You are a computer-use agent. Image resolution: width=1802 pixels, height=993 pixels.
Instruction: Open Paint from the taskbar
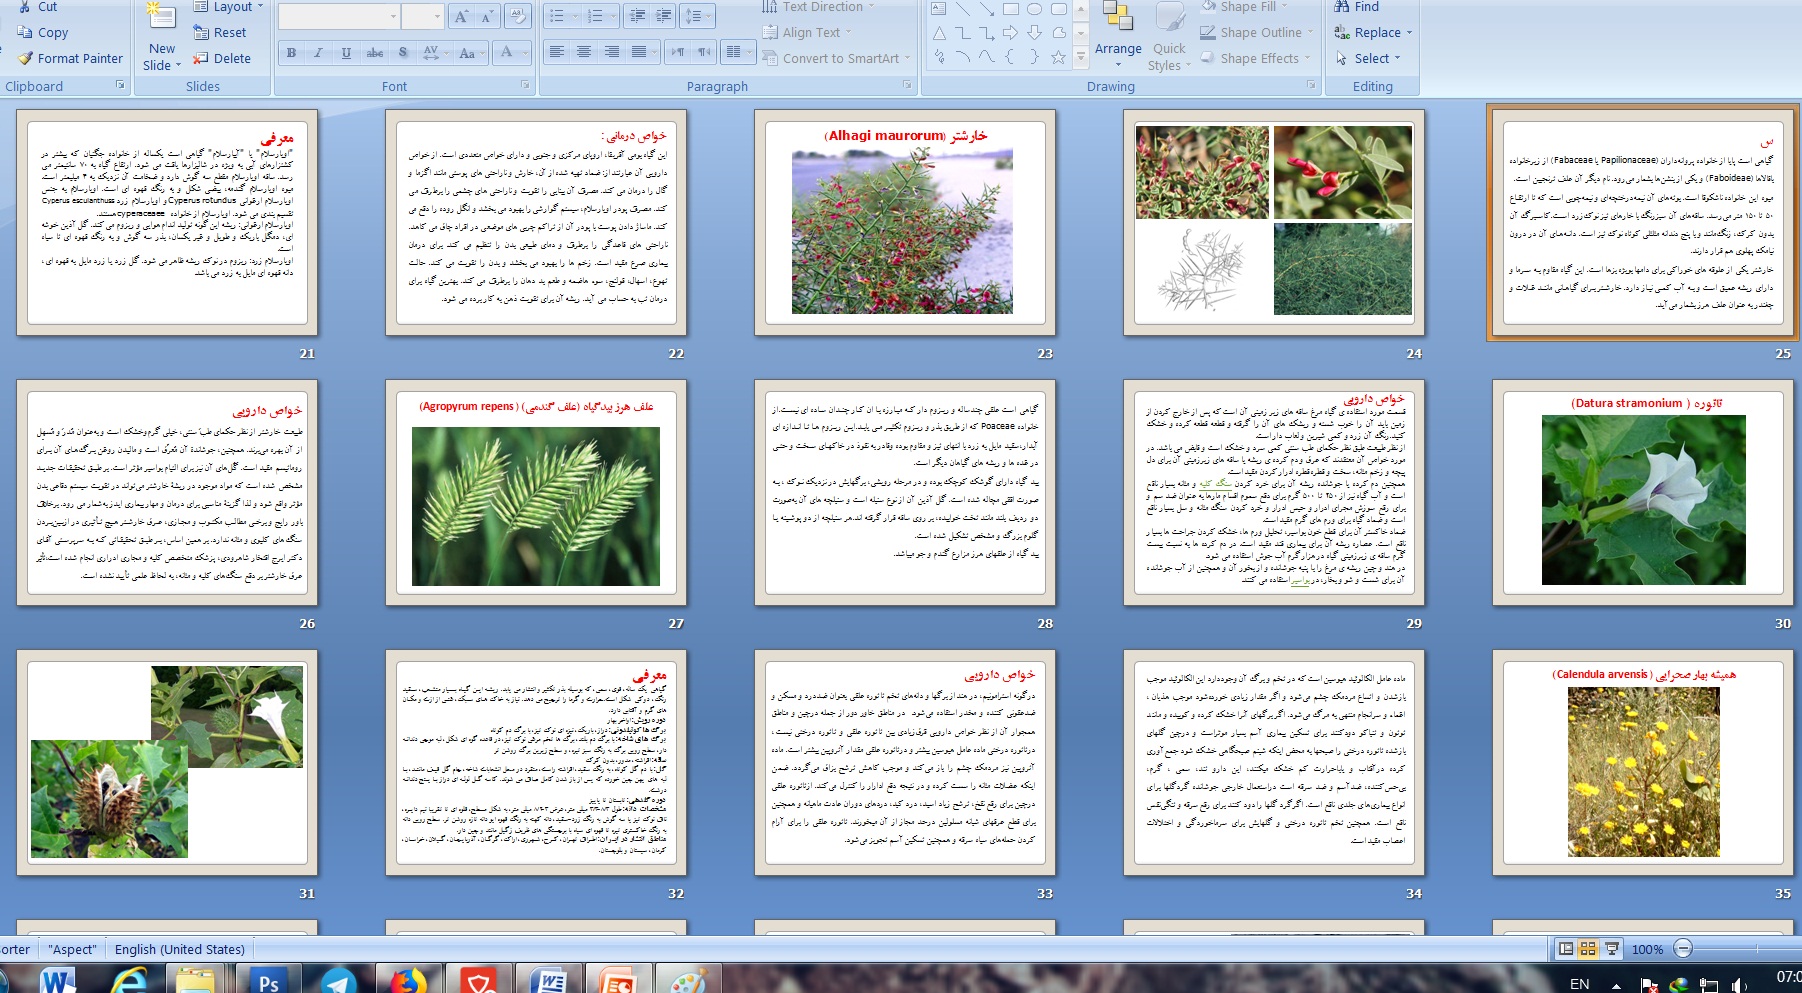(688, 981)
